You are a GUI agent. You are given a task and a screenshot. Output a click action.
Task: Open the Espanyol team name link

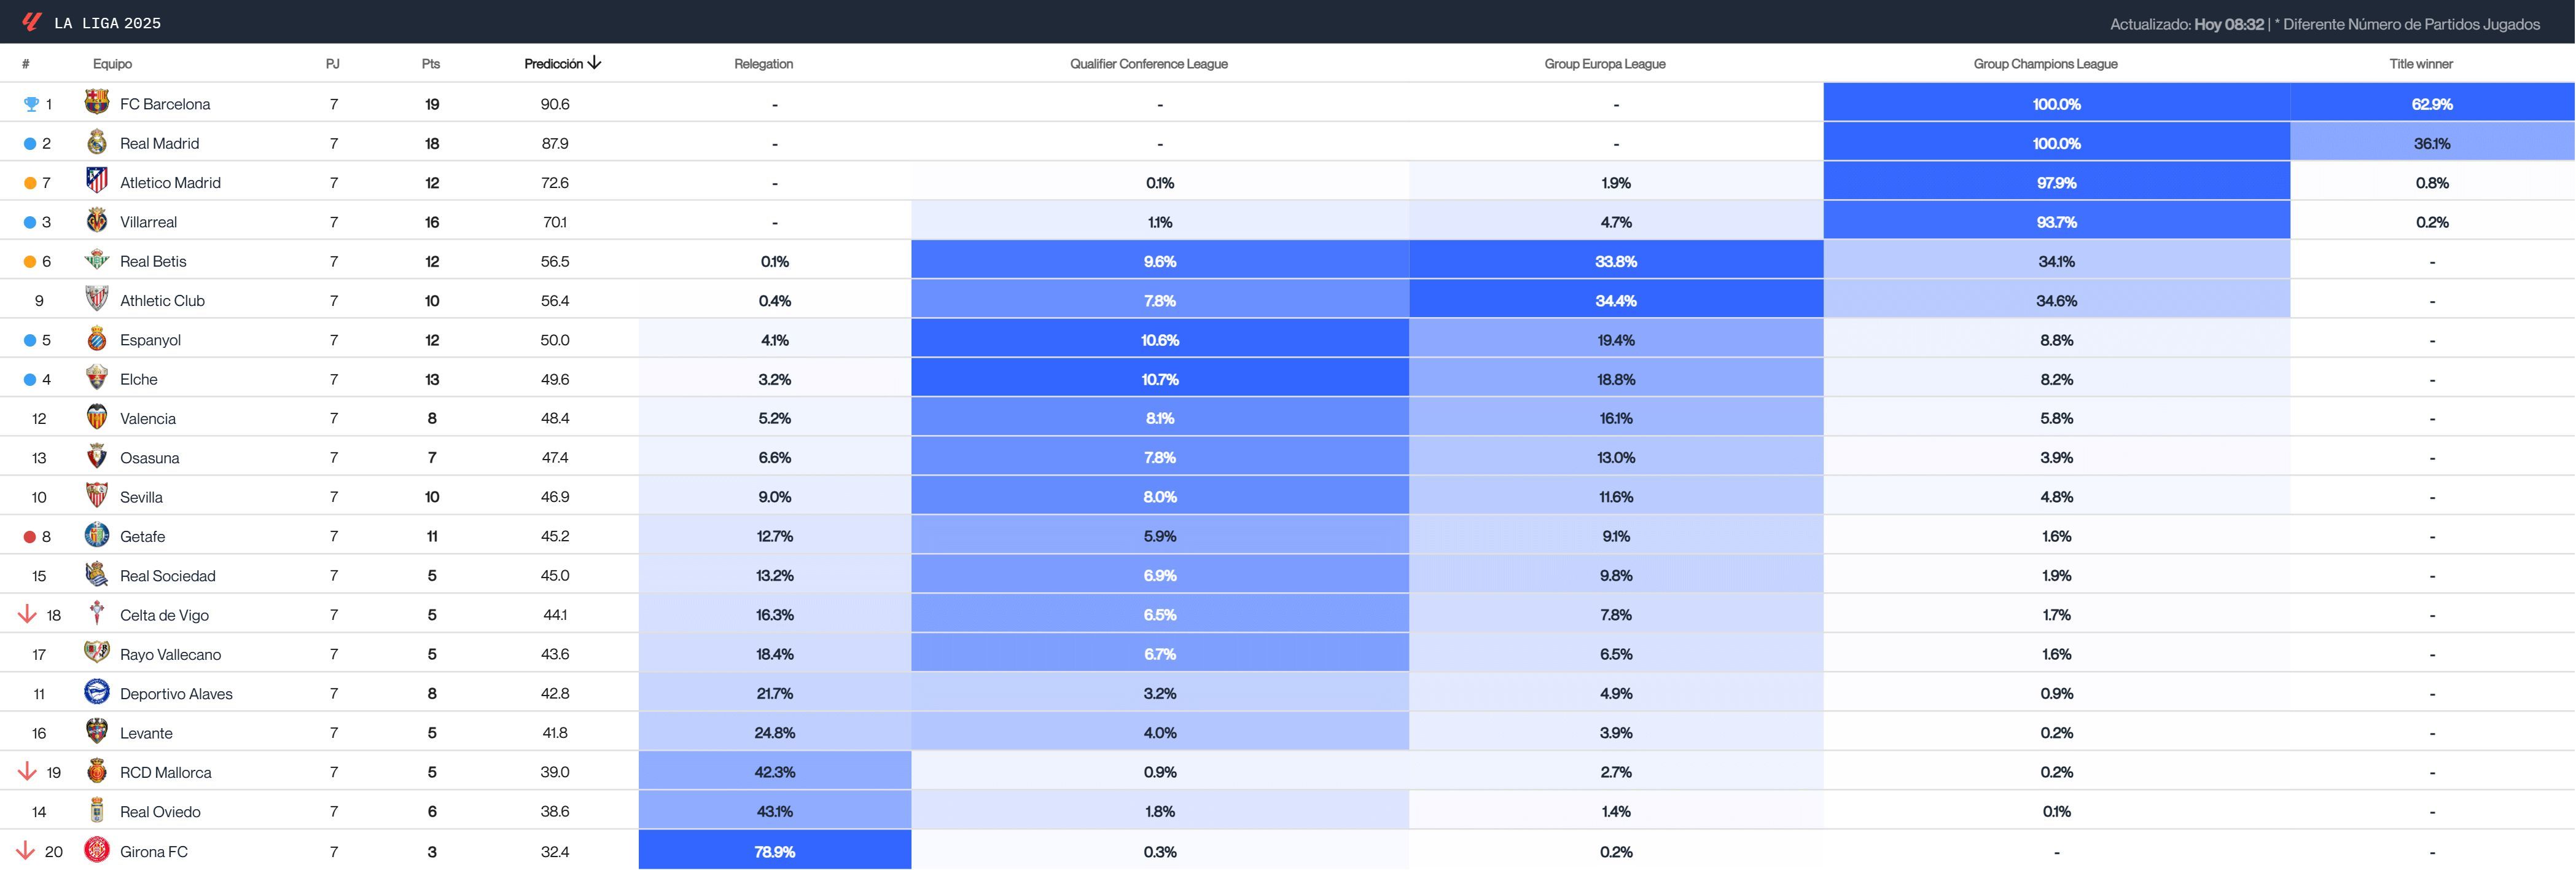point(151,339)
